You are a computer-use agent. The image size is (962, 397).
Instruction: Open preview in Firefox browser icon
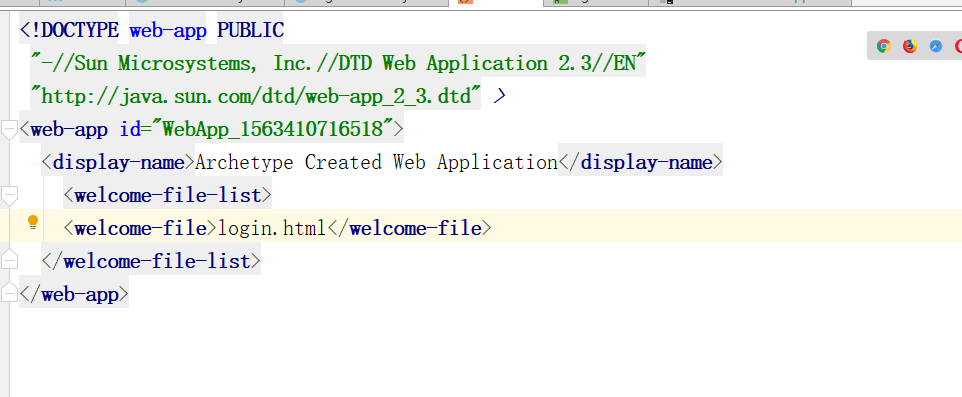point(910,46)
